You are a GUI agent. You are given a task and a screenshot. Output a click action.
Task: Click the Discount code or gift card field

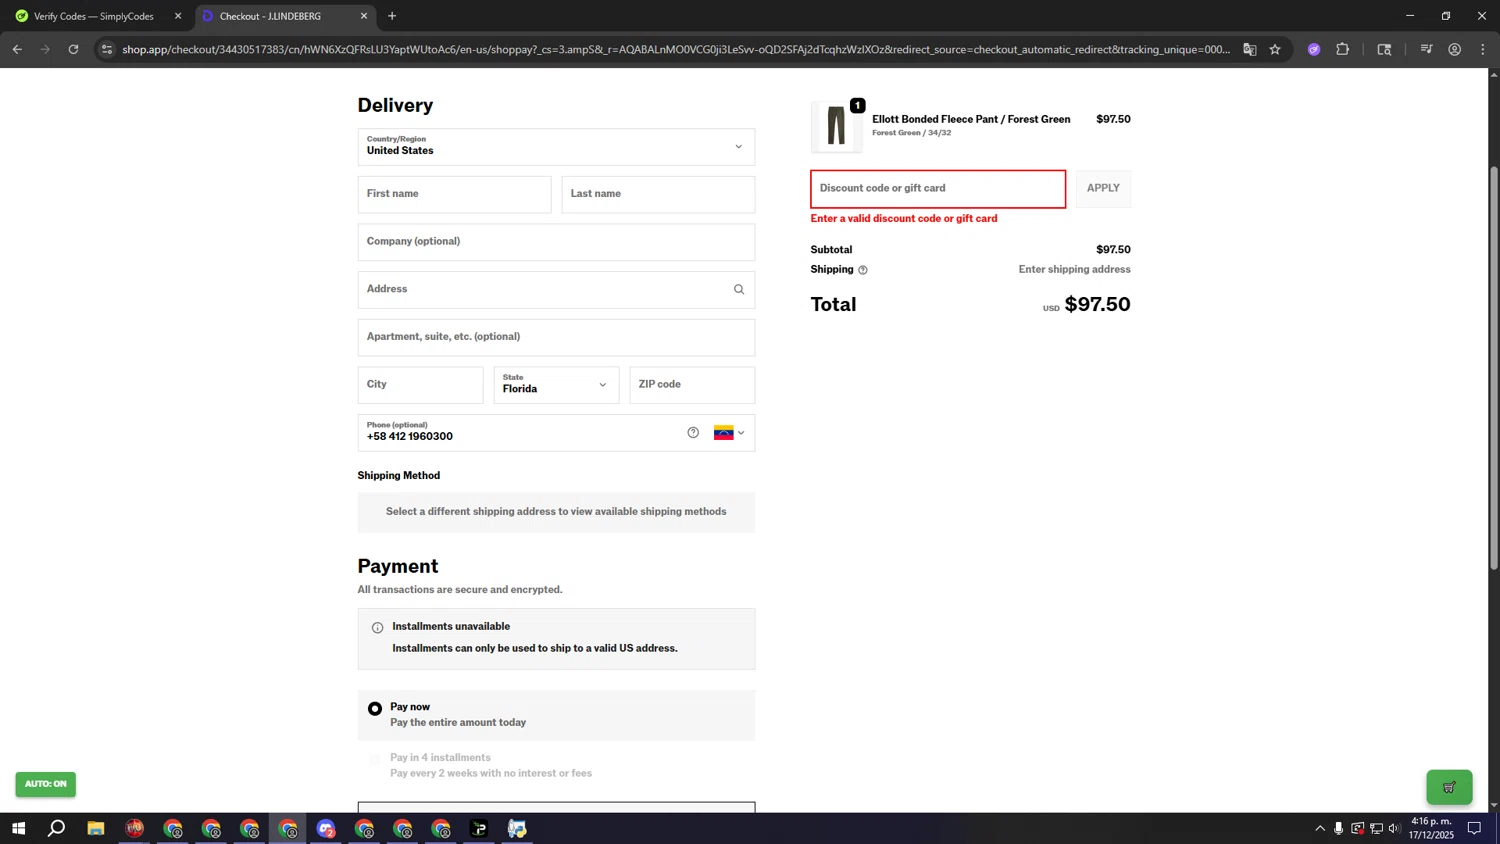pyautogui.click(x=938, y=189)
